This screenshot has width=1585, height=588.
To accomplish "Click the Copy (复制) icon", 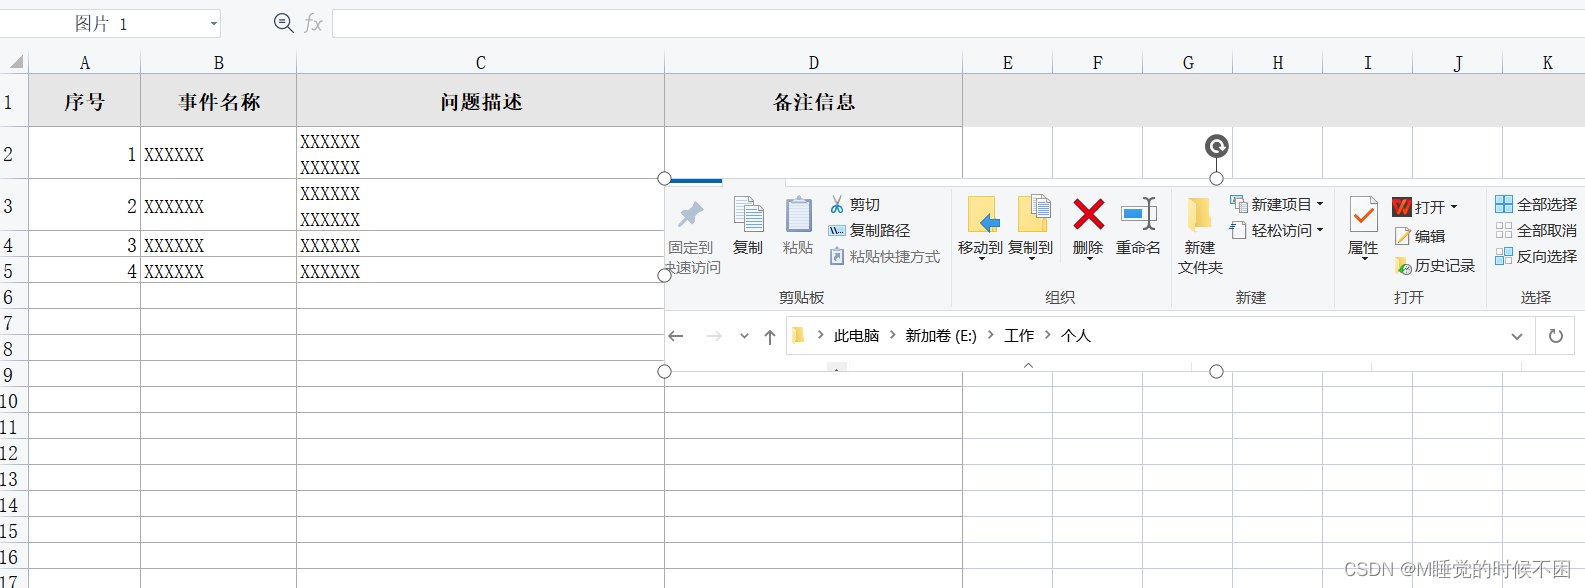I will pyautogui.click(x=748, y=214).
